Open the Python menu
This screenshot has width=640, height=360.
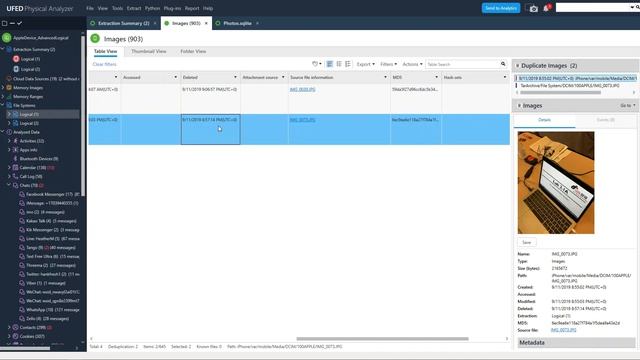(152, 8)
